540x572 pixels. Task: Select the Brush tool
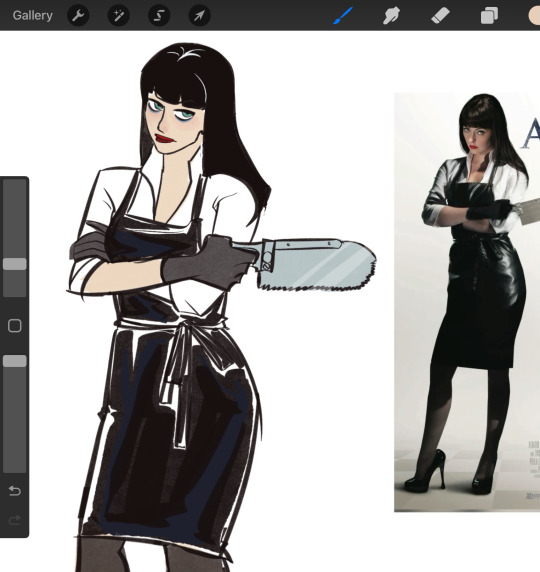point(343,16)
